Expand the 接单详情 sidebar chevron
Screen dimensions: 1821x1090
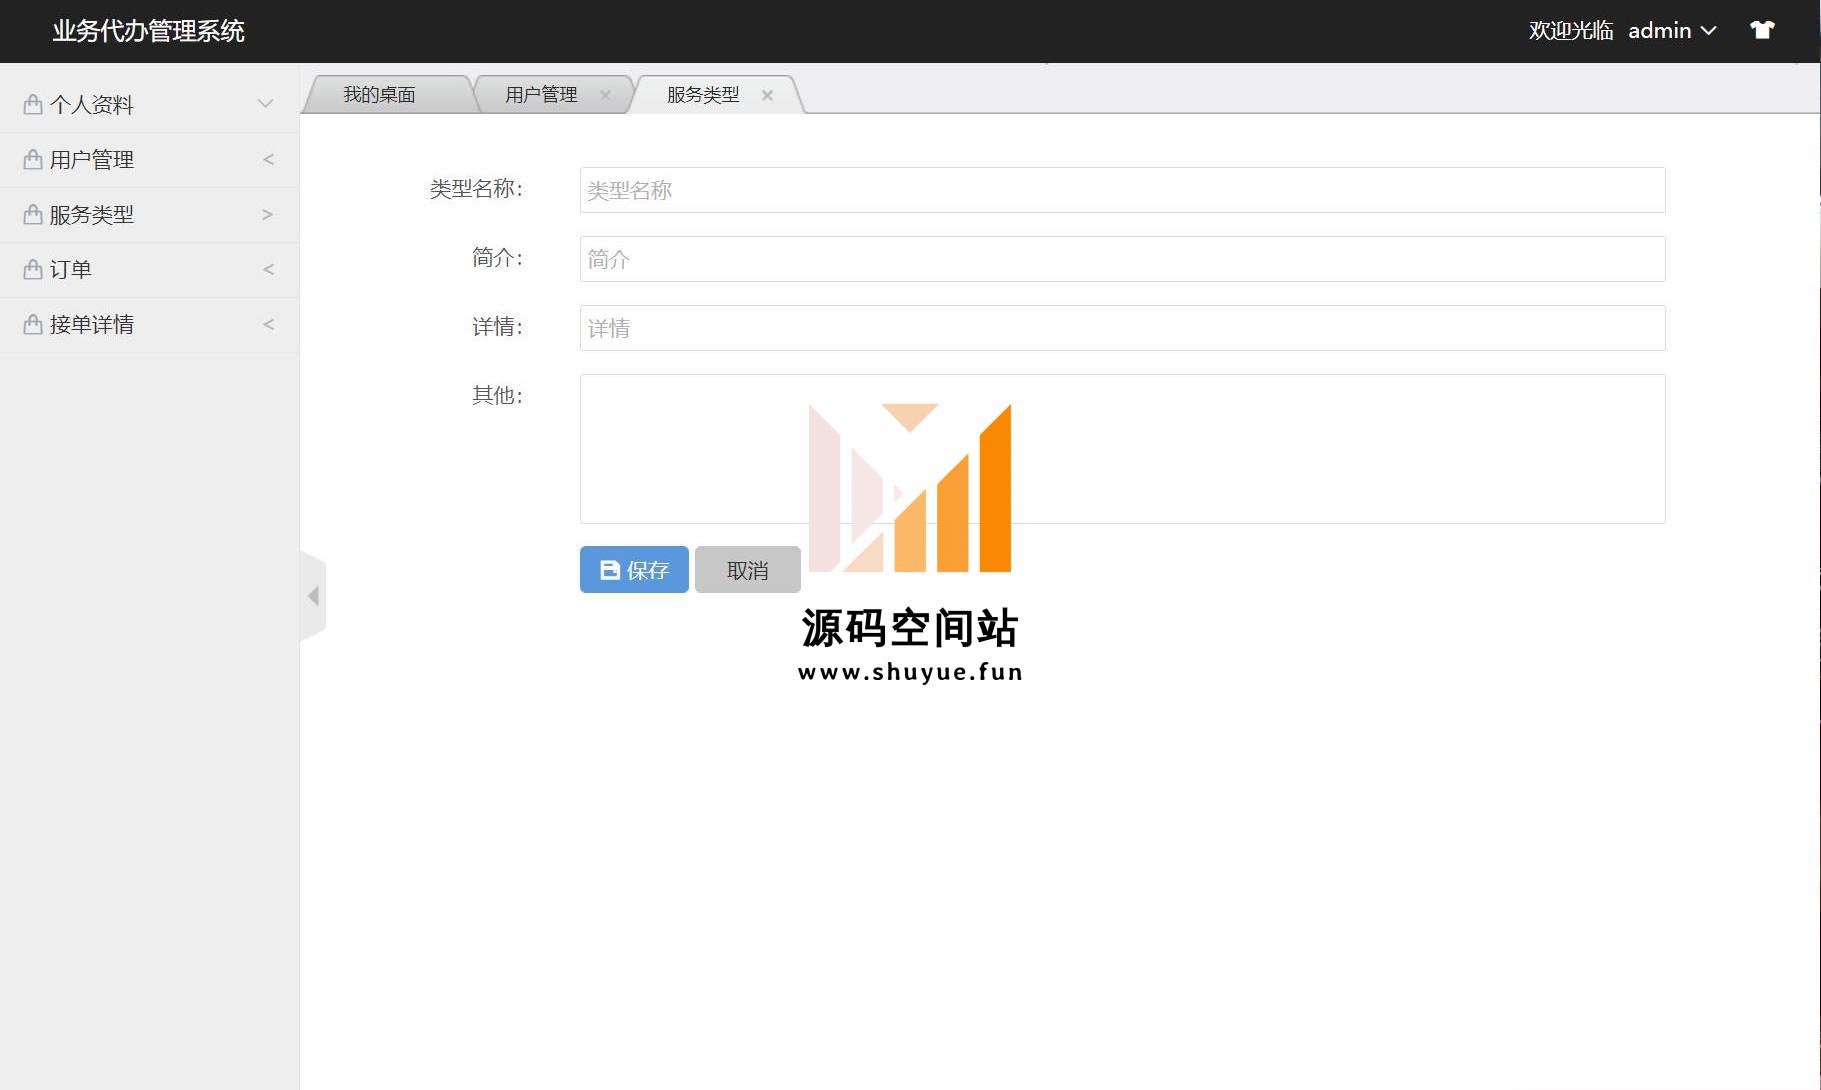point(268,325)
